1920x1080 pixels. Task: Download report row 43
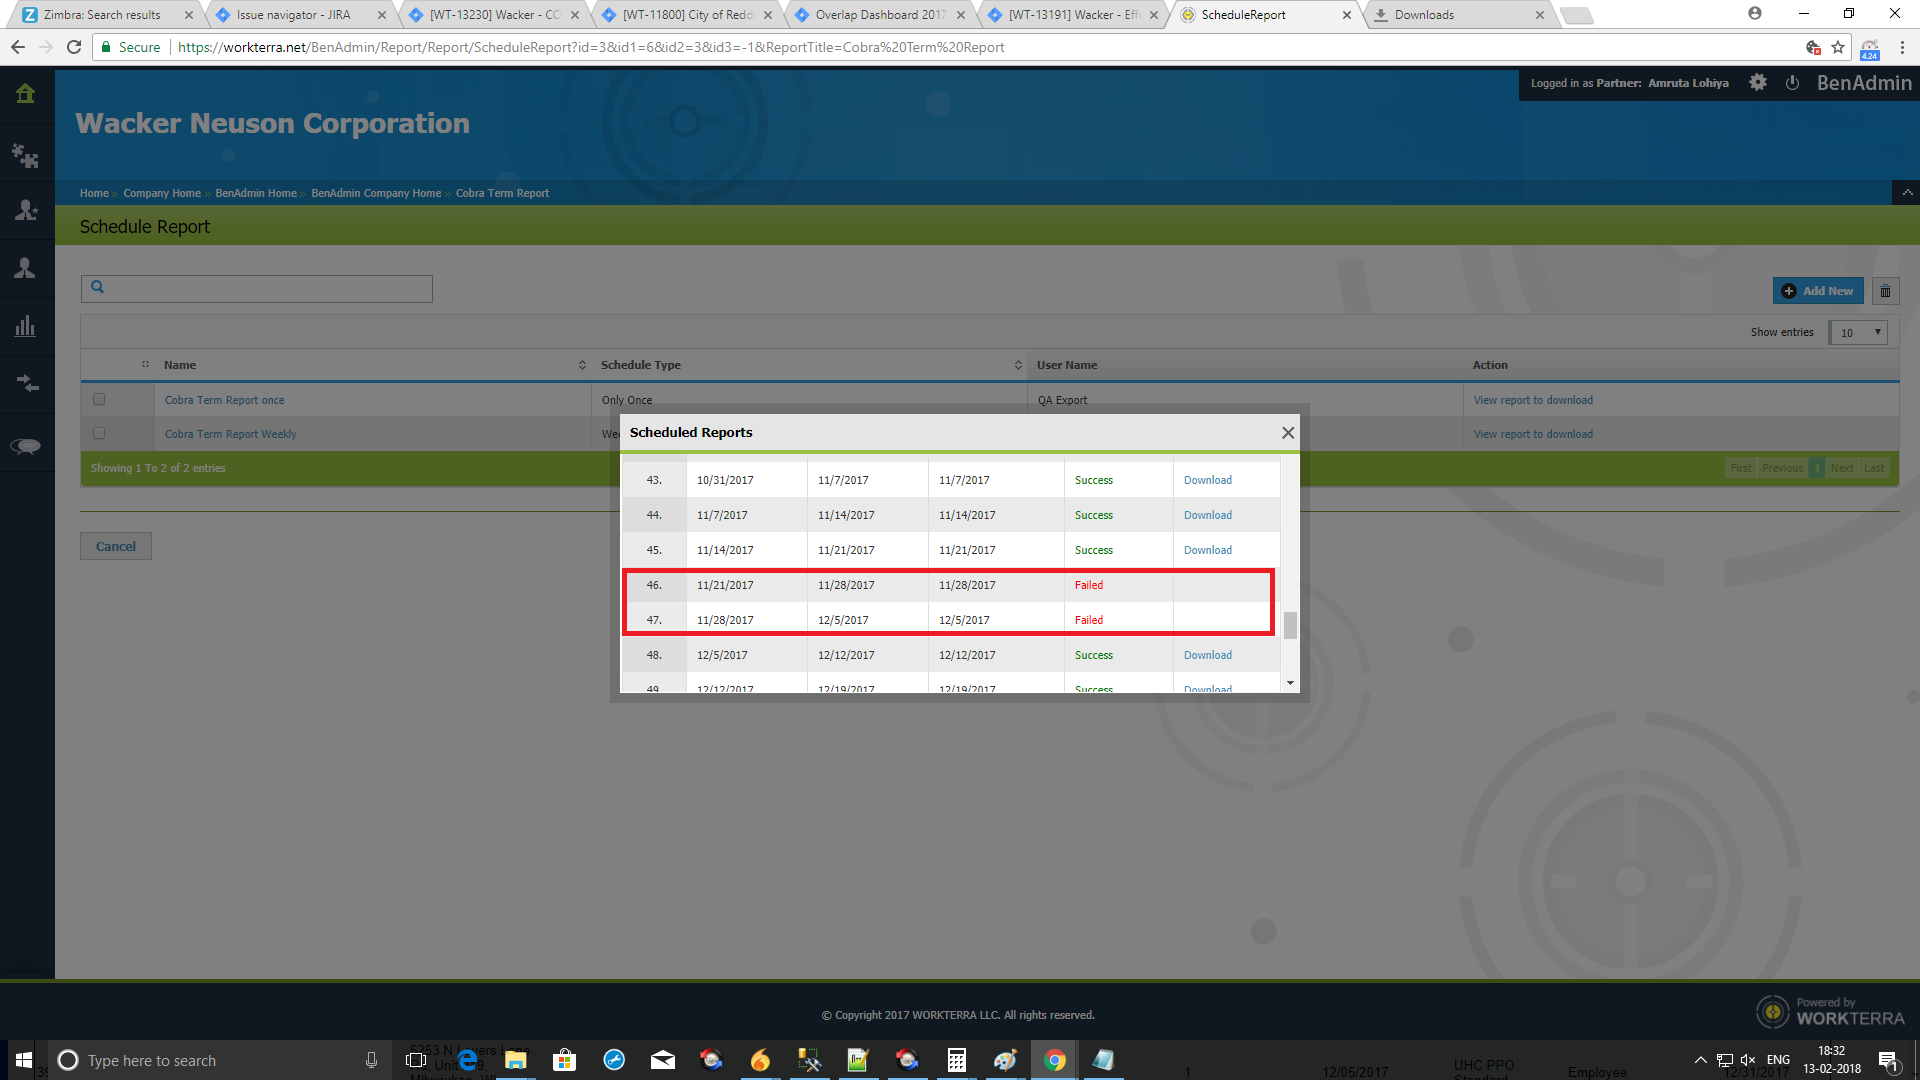point(1208,480)
